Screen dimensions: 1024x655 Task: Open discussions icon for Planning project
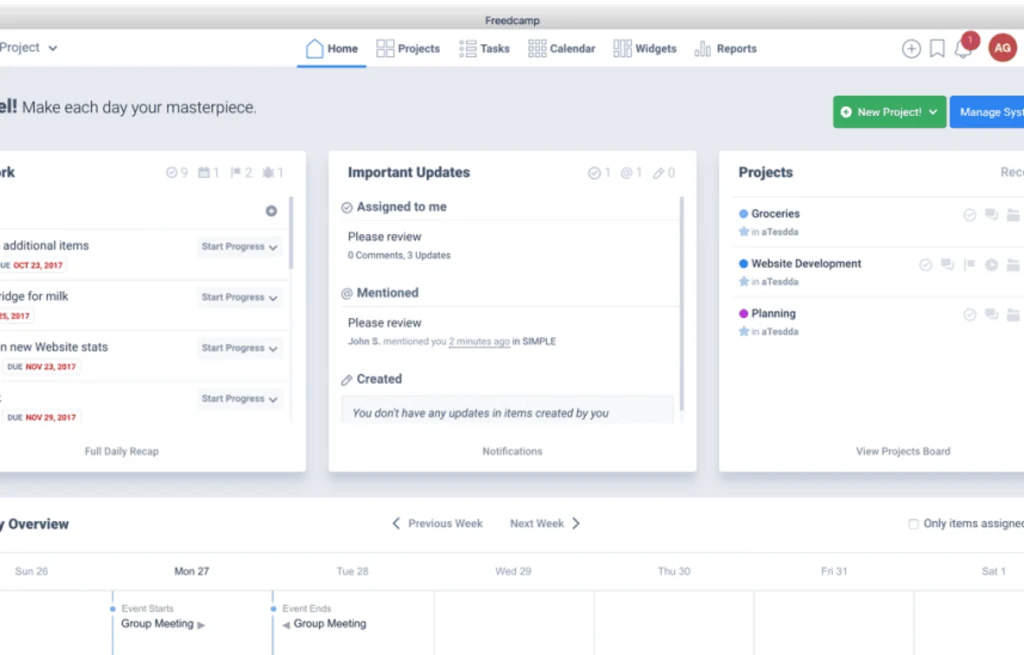tap(991, 315)
